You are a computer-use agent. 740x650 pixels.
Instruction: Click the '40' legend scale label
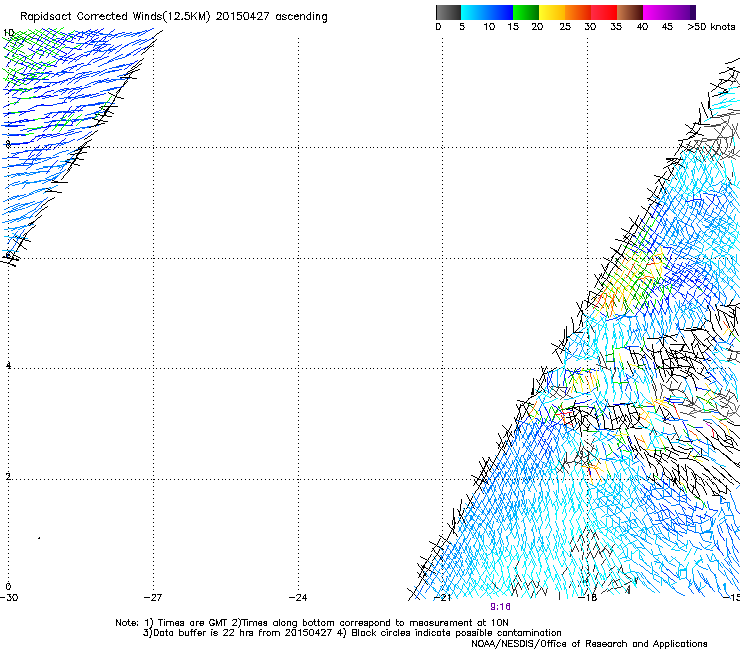click(642, 27)
